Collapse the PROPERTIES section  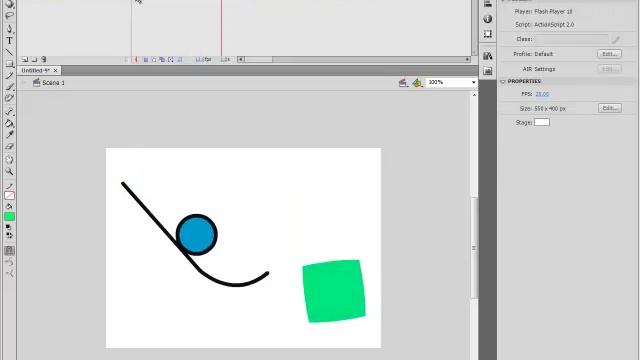point(503,82)
